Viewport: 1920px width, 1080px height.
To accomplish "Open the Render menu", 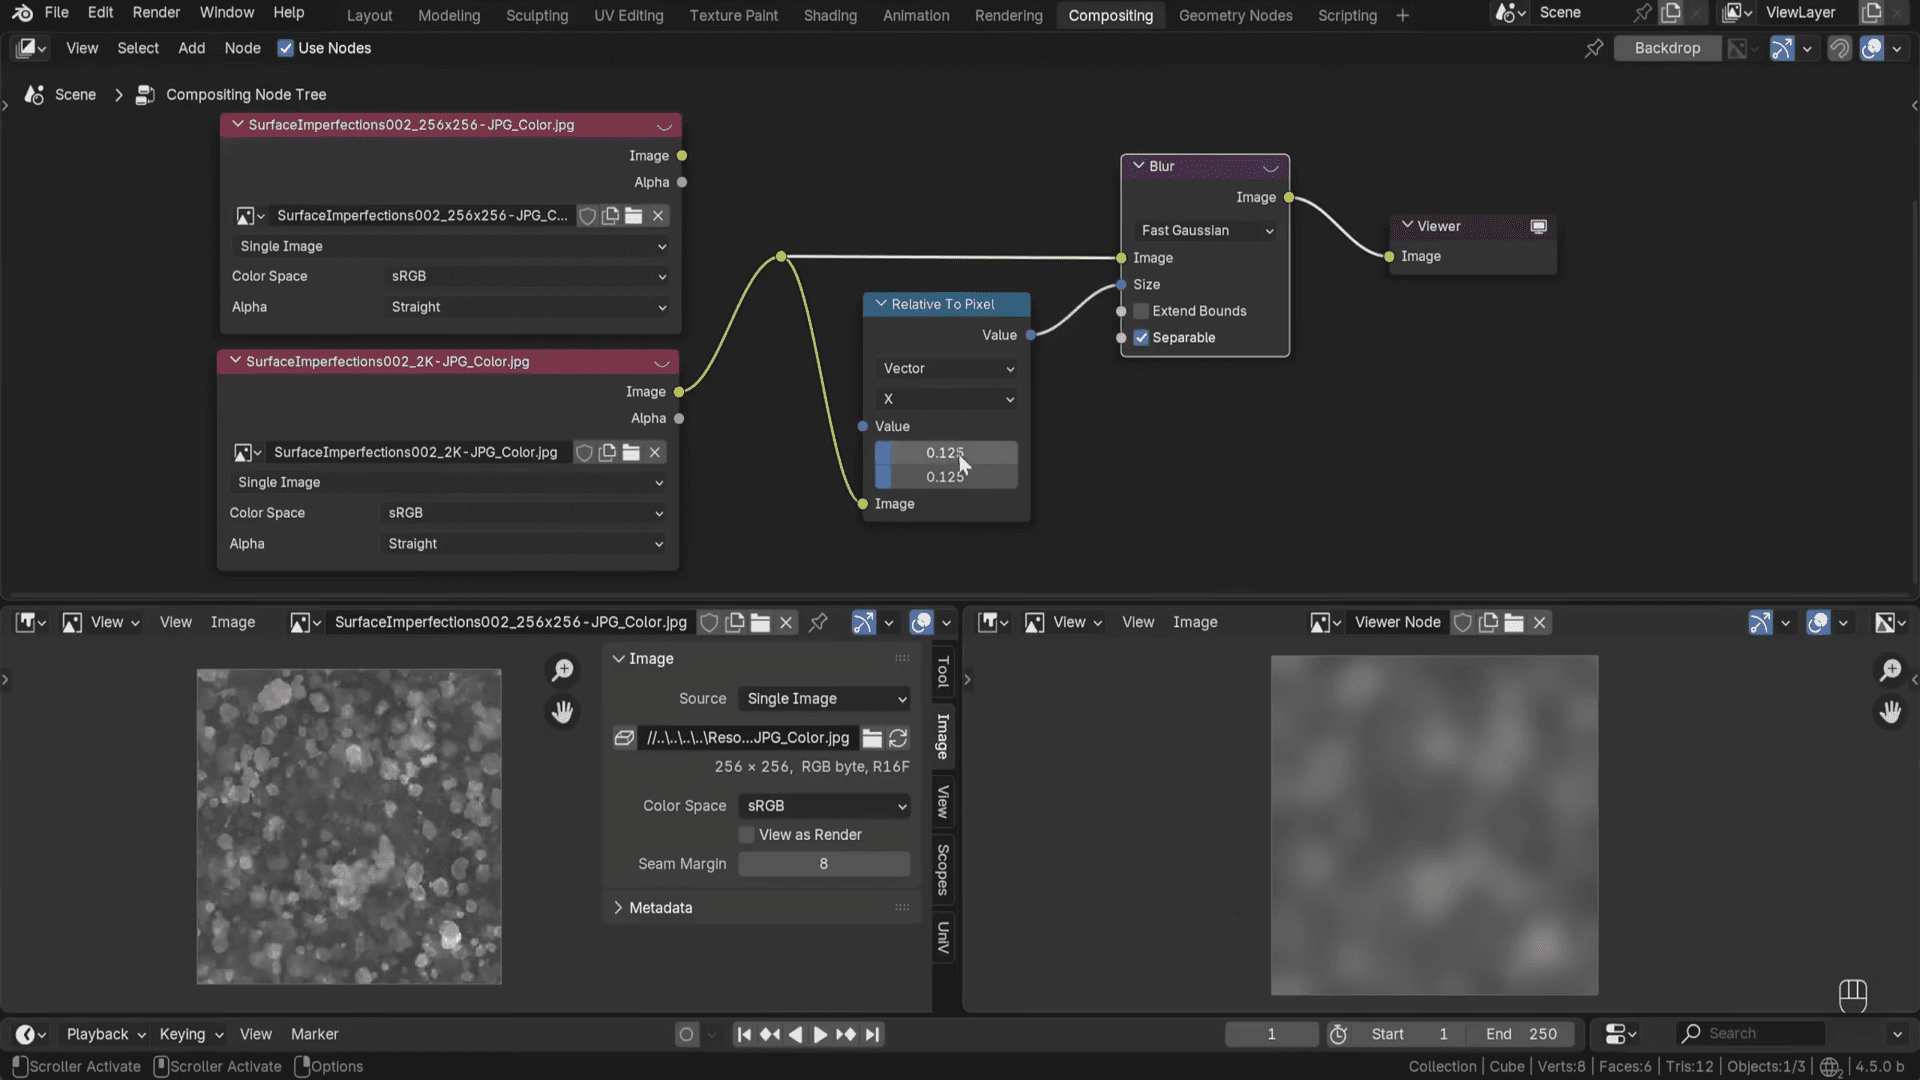I will coord(156,12).
